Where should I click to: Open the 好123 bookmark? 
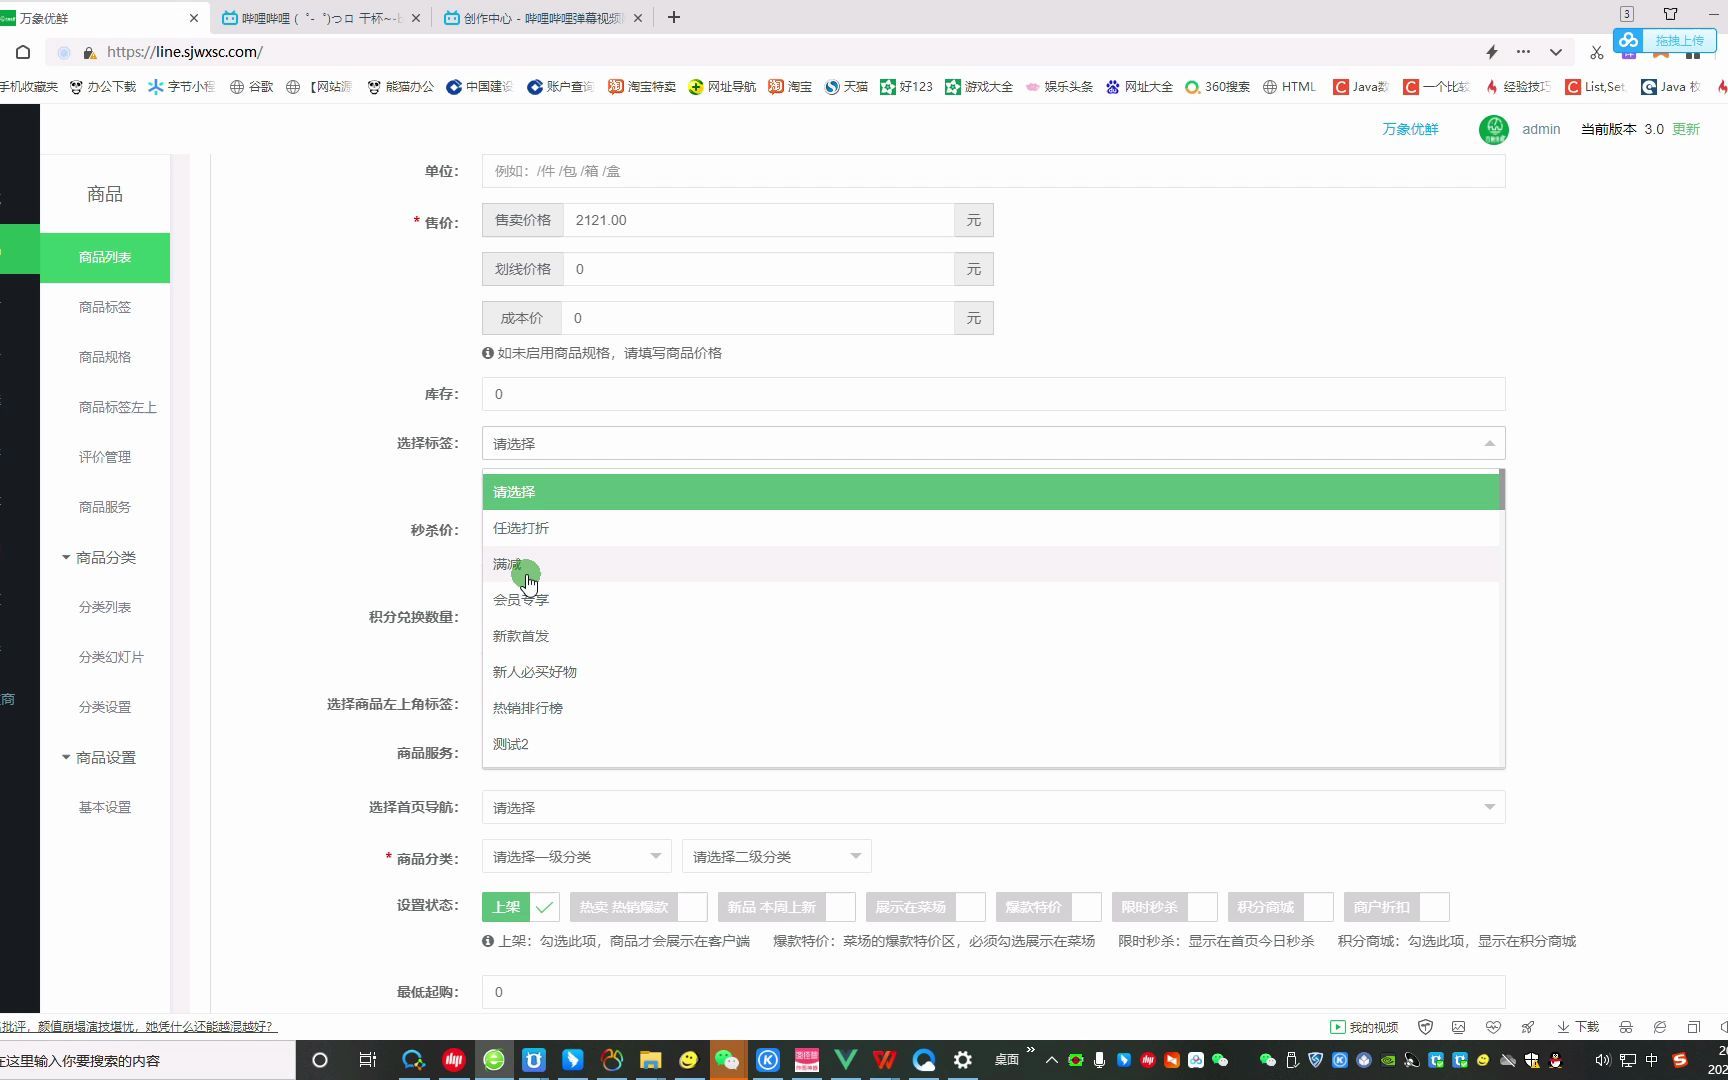(906, 87)
